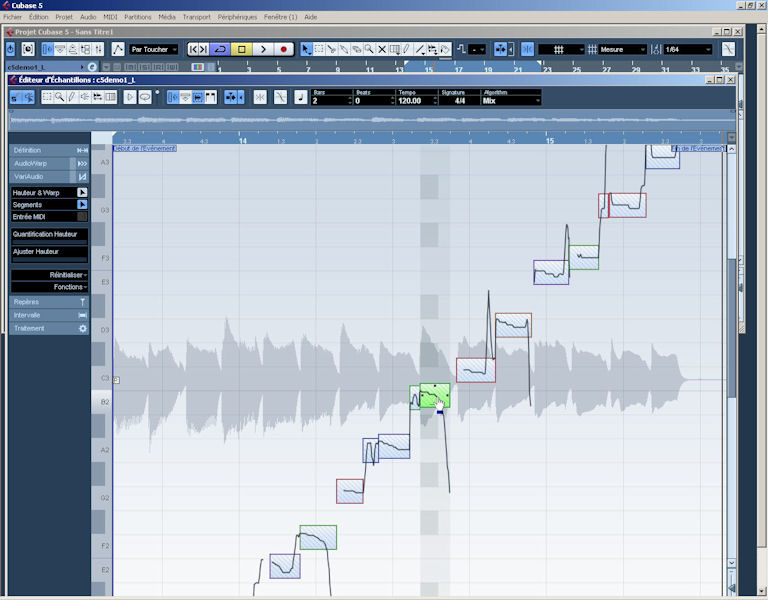Toggle the Cycle loop button
768x600 pixels.
point(220,49)
